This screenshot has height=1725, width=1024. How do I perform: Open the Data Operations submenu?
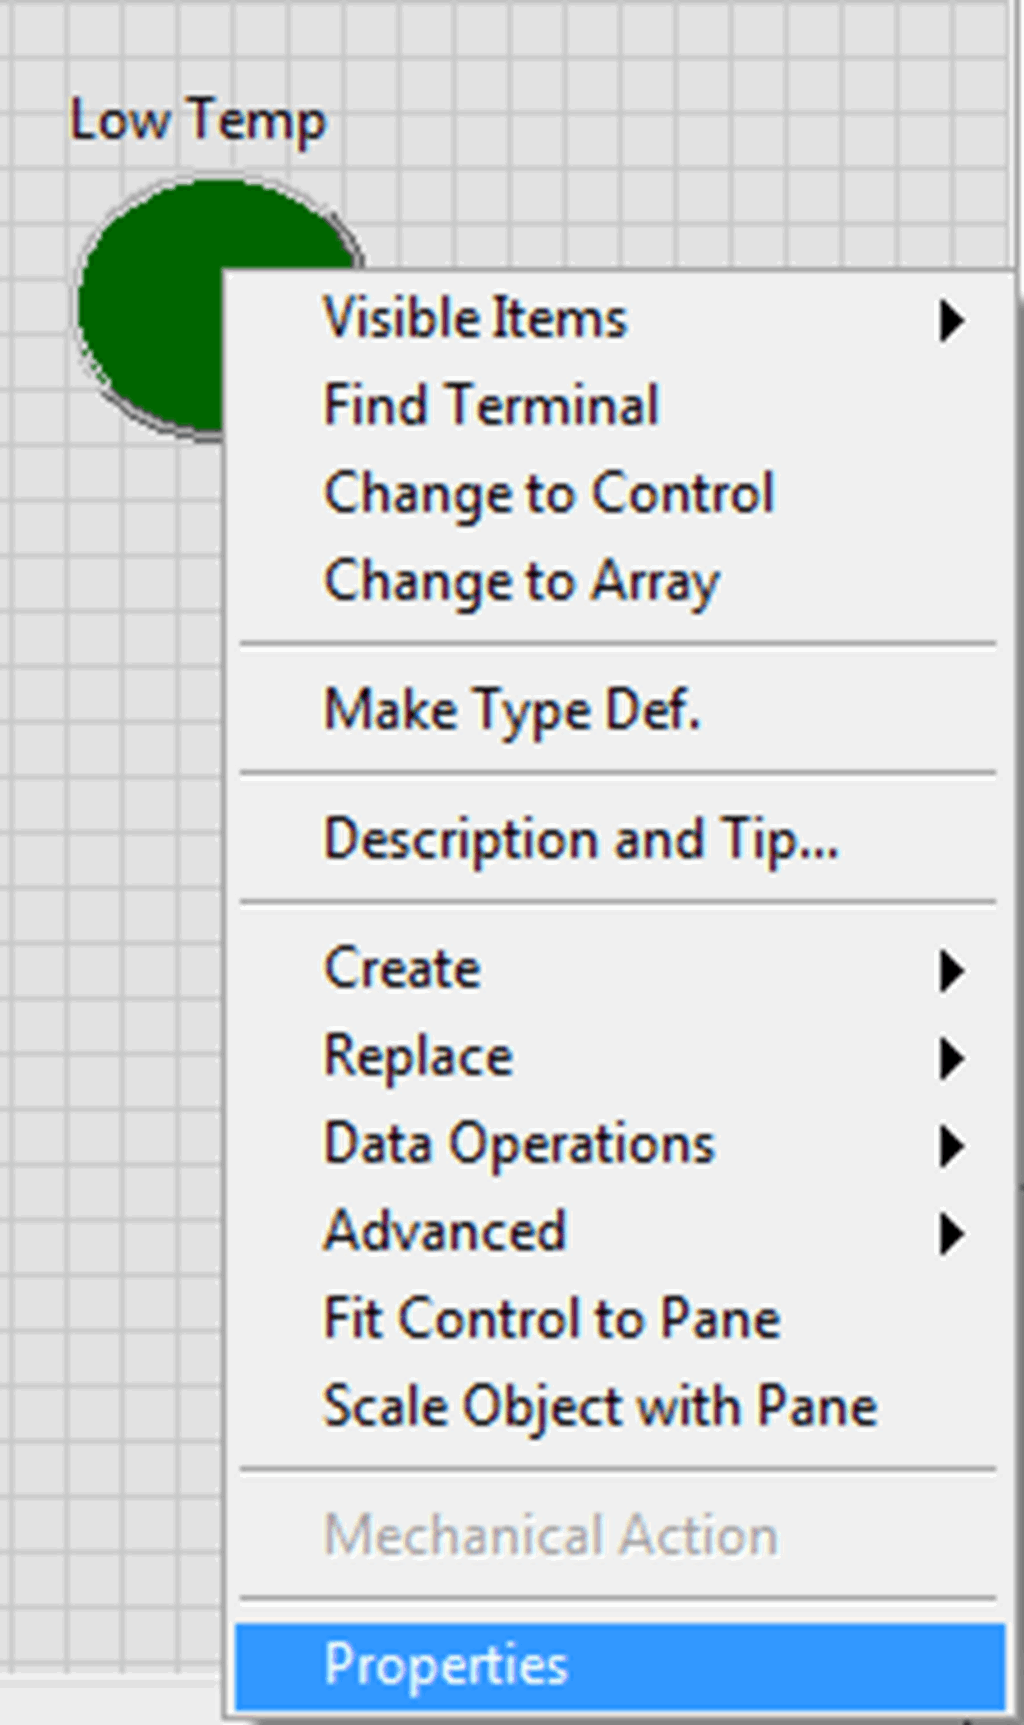[950, 1143]
